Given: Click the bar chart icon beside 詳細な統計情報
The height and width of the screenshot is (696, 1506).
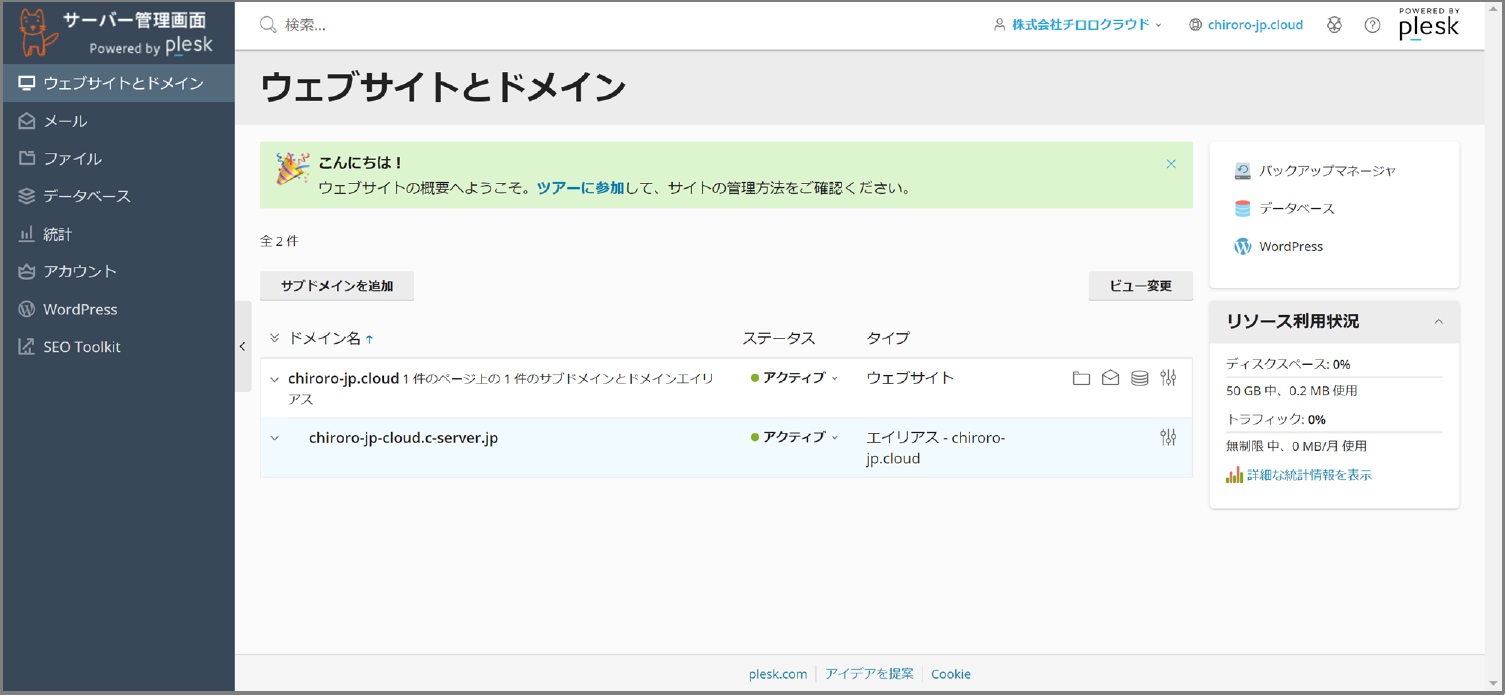Looking at the screenshot, I should (x=1234, y=475).
